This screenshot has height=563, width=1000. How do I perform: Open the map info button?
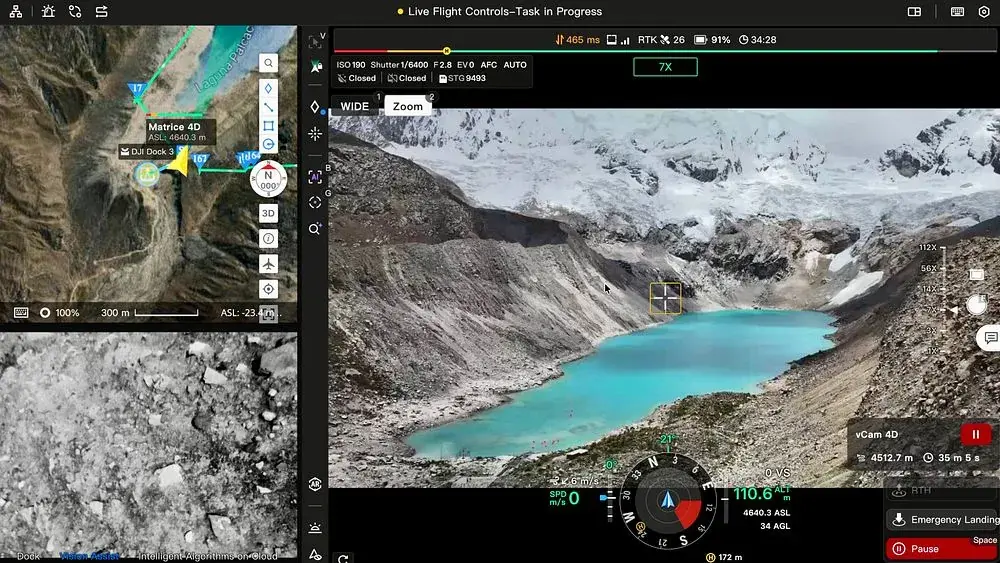268,238
